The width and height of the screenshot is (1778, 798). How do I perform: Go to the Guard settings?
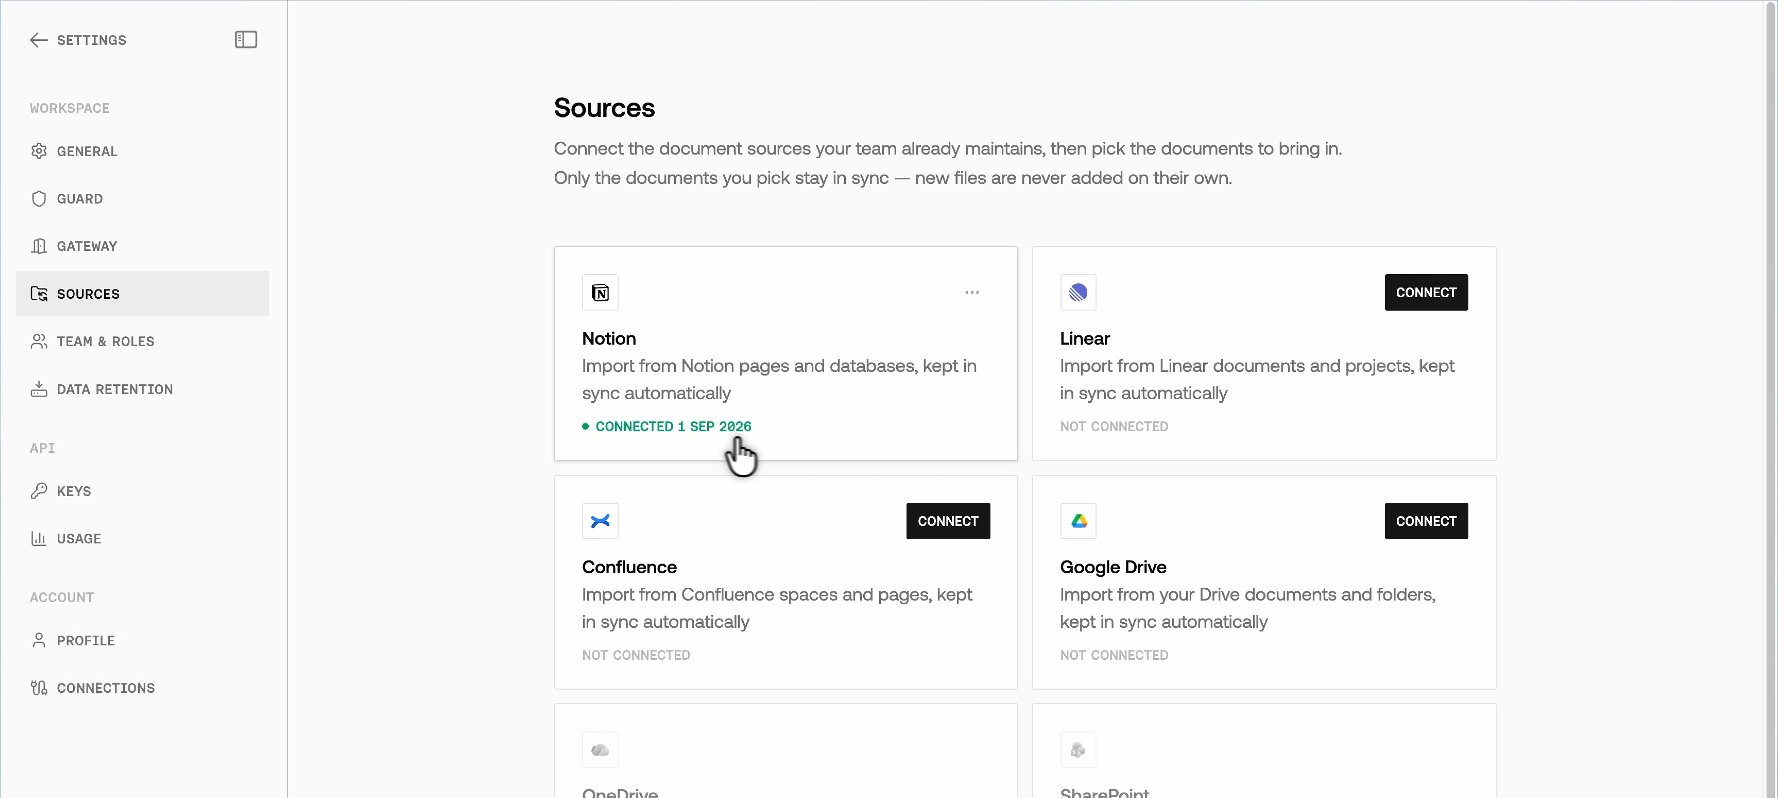pos(142,199)
